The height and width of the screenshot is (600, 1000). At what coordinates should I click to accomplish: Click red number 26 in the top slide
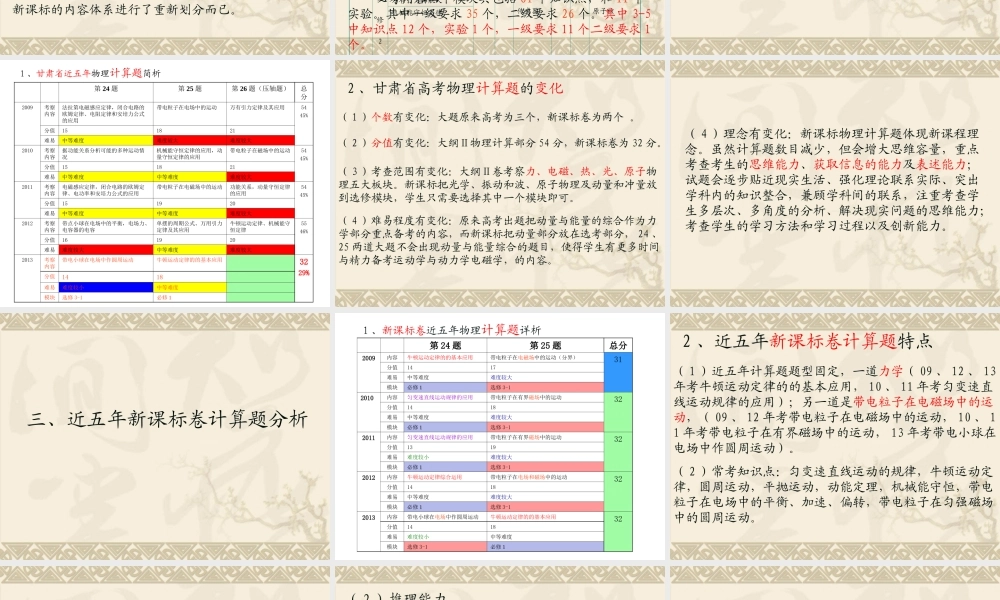coord(568,13)
